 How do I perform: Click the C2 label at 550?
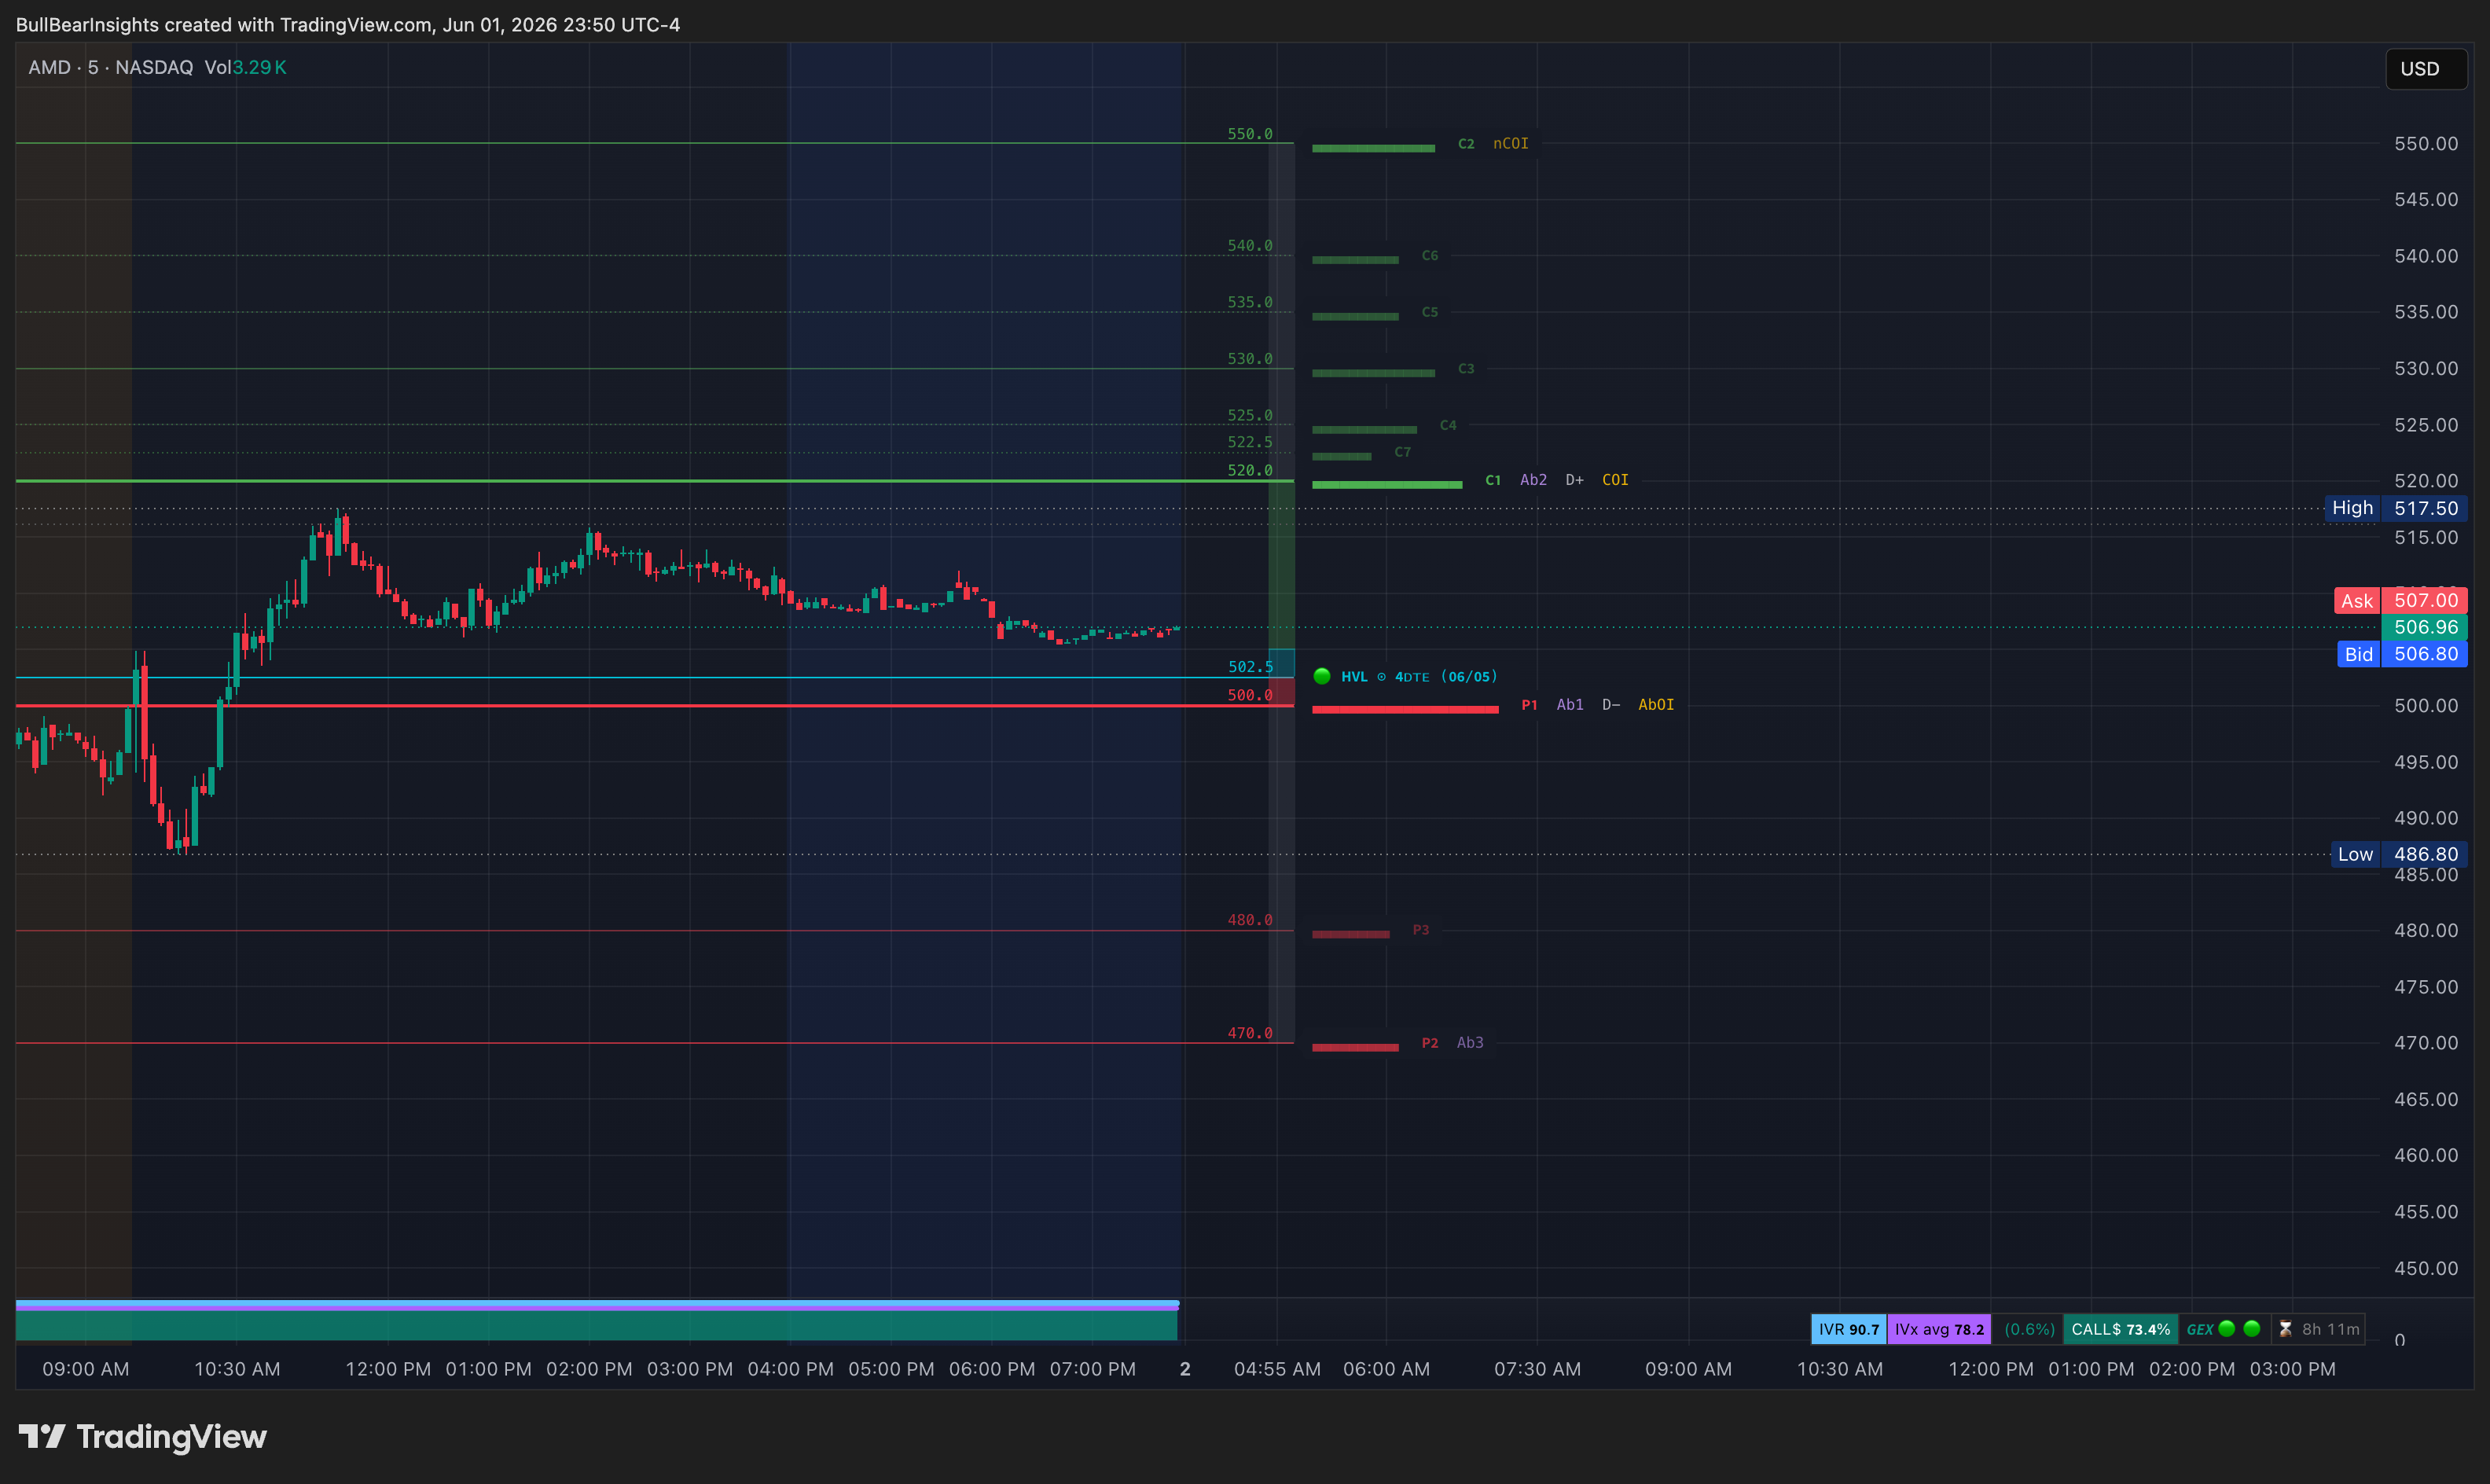[x=1466, y=144]
